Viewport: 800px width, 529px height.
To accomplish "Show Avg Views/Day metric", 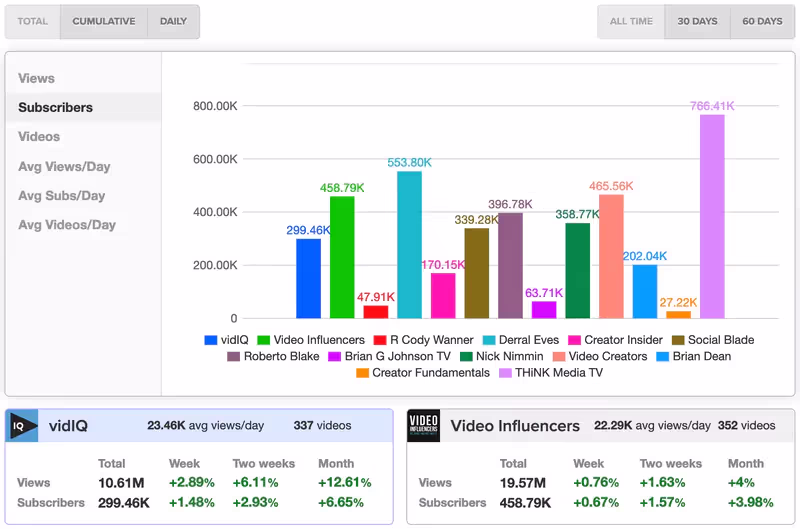I will [x=83, y=166].
